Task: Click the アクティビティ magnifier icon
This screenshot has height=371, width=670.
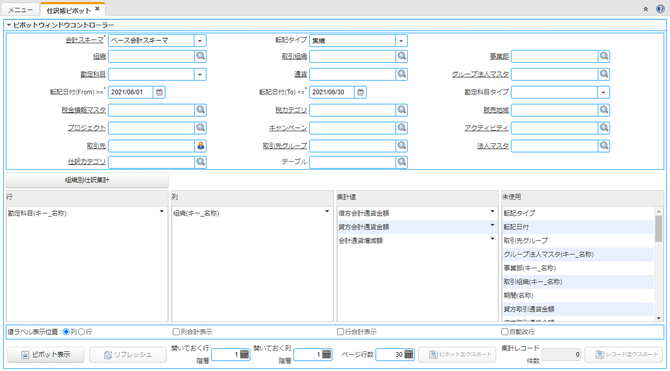Action: tap(603, 127)
